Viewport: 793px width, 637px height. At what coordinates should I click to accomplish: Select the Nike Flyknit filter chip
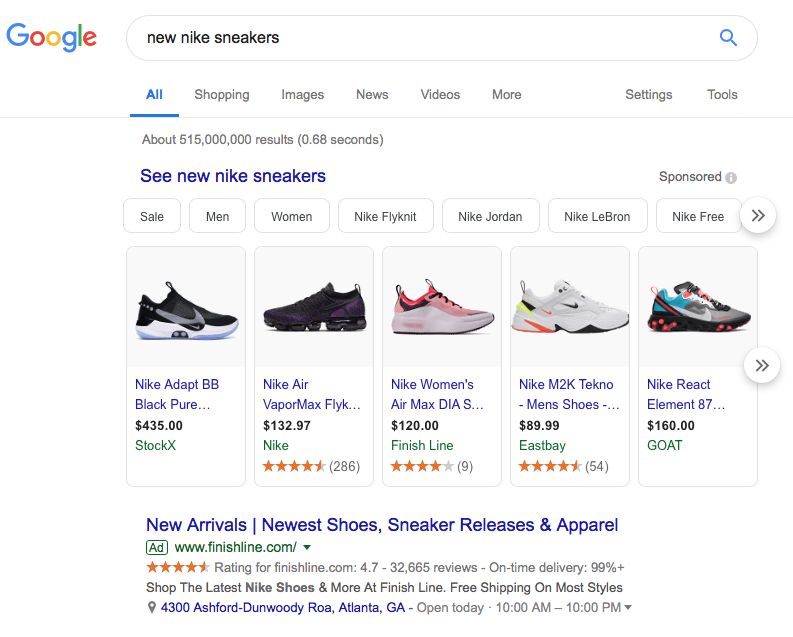[385, 216]
